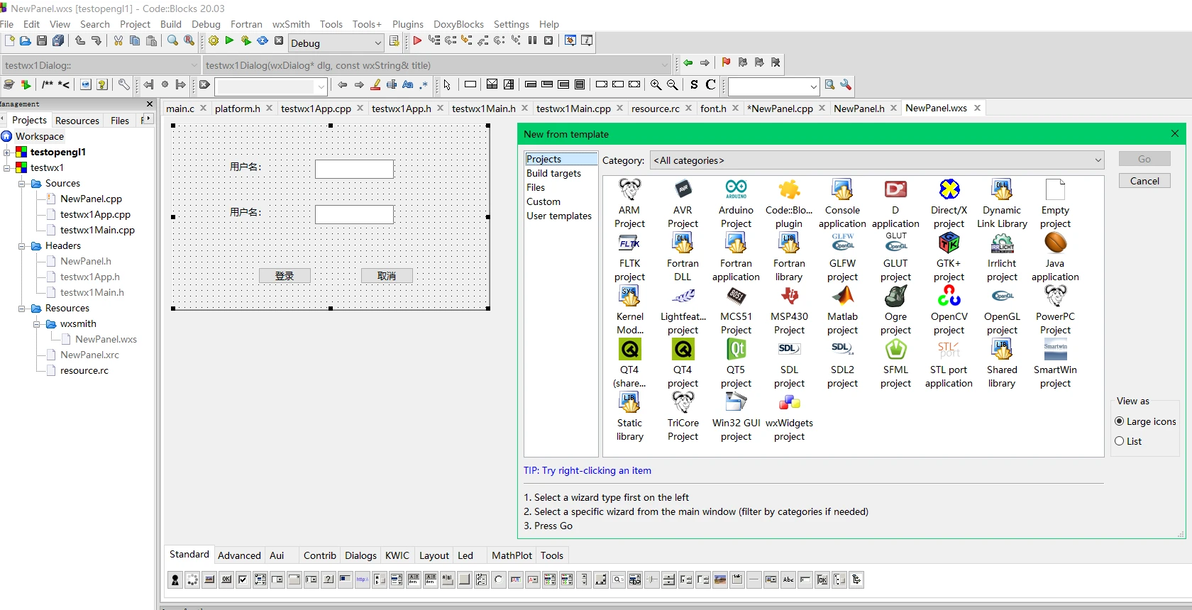Open the Settings menu

(x=511, y=24)
